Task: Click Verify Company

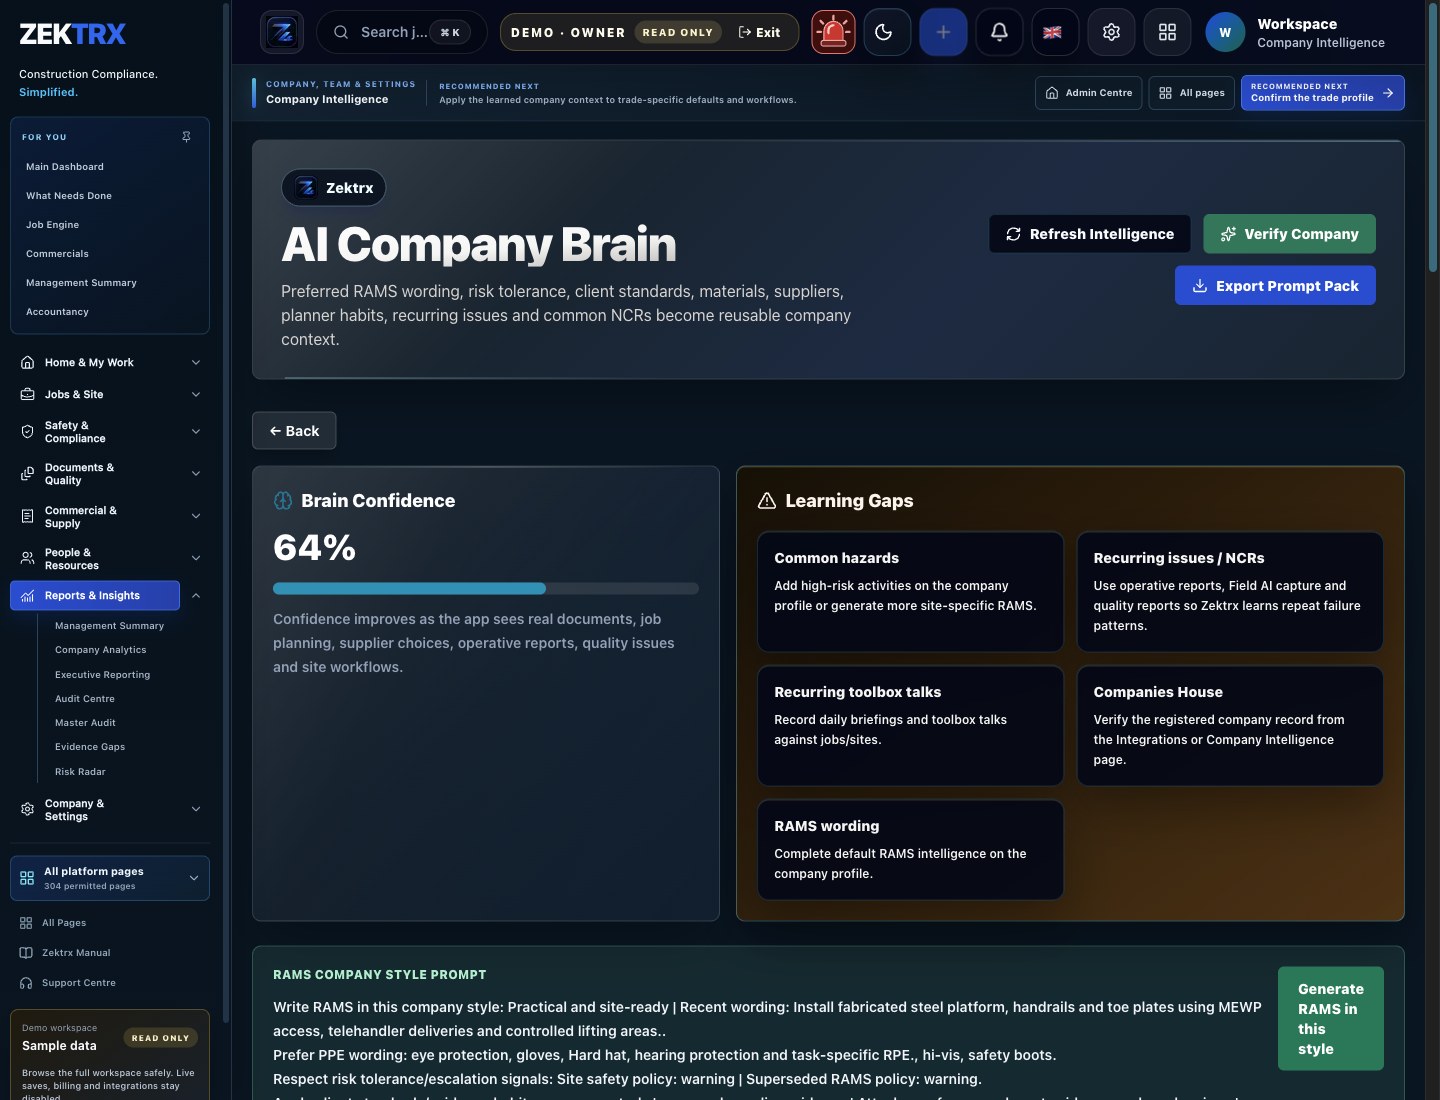Action: (x=1289, y=234)
